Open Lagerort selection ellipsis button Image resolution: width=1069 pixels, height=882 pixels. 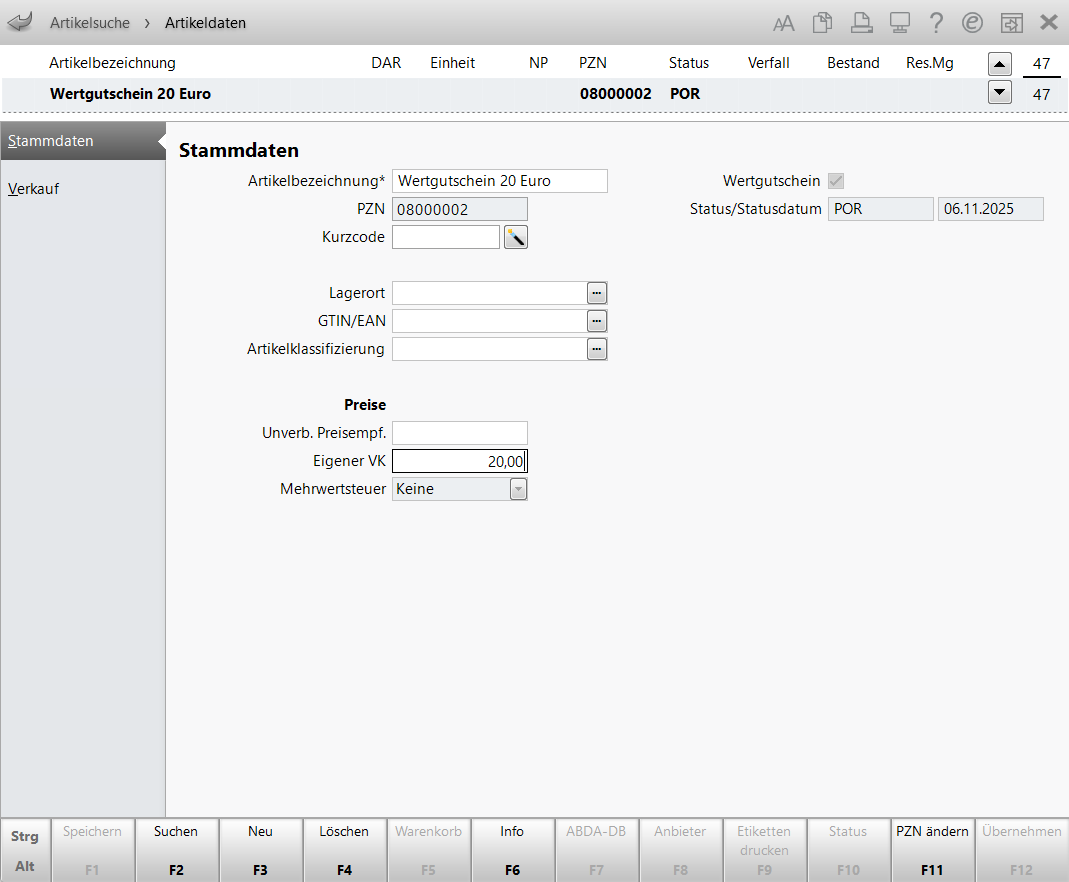click(x=597, y=293)
